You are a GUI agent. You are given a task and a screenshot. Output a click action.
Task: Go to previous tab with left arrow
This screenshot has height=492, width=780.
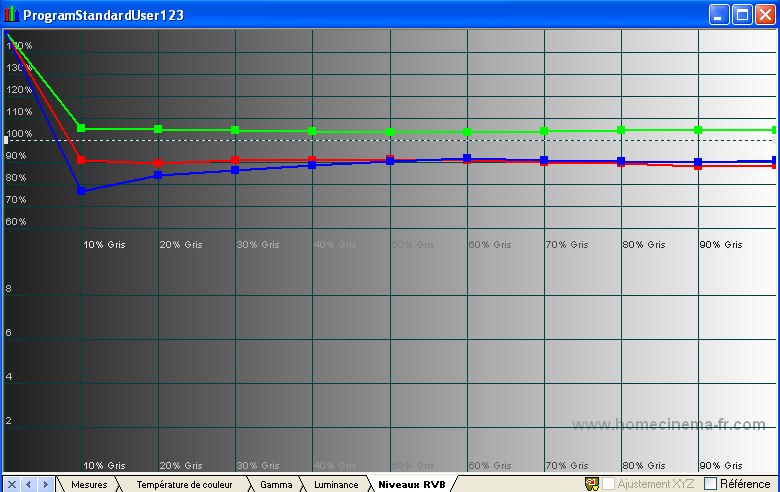click(x=28, y=484)
